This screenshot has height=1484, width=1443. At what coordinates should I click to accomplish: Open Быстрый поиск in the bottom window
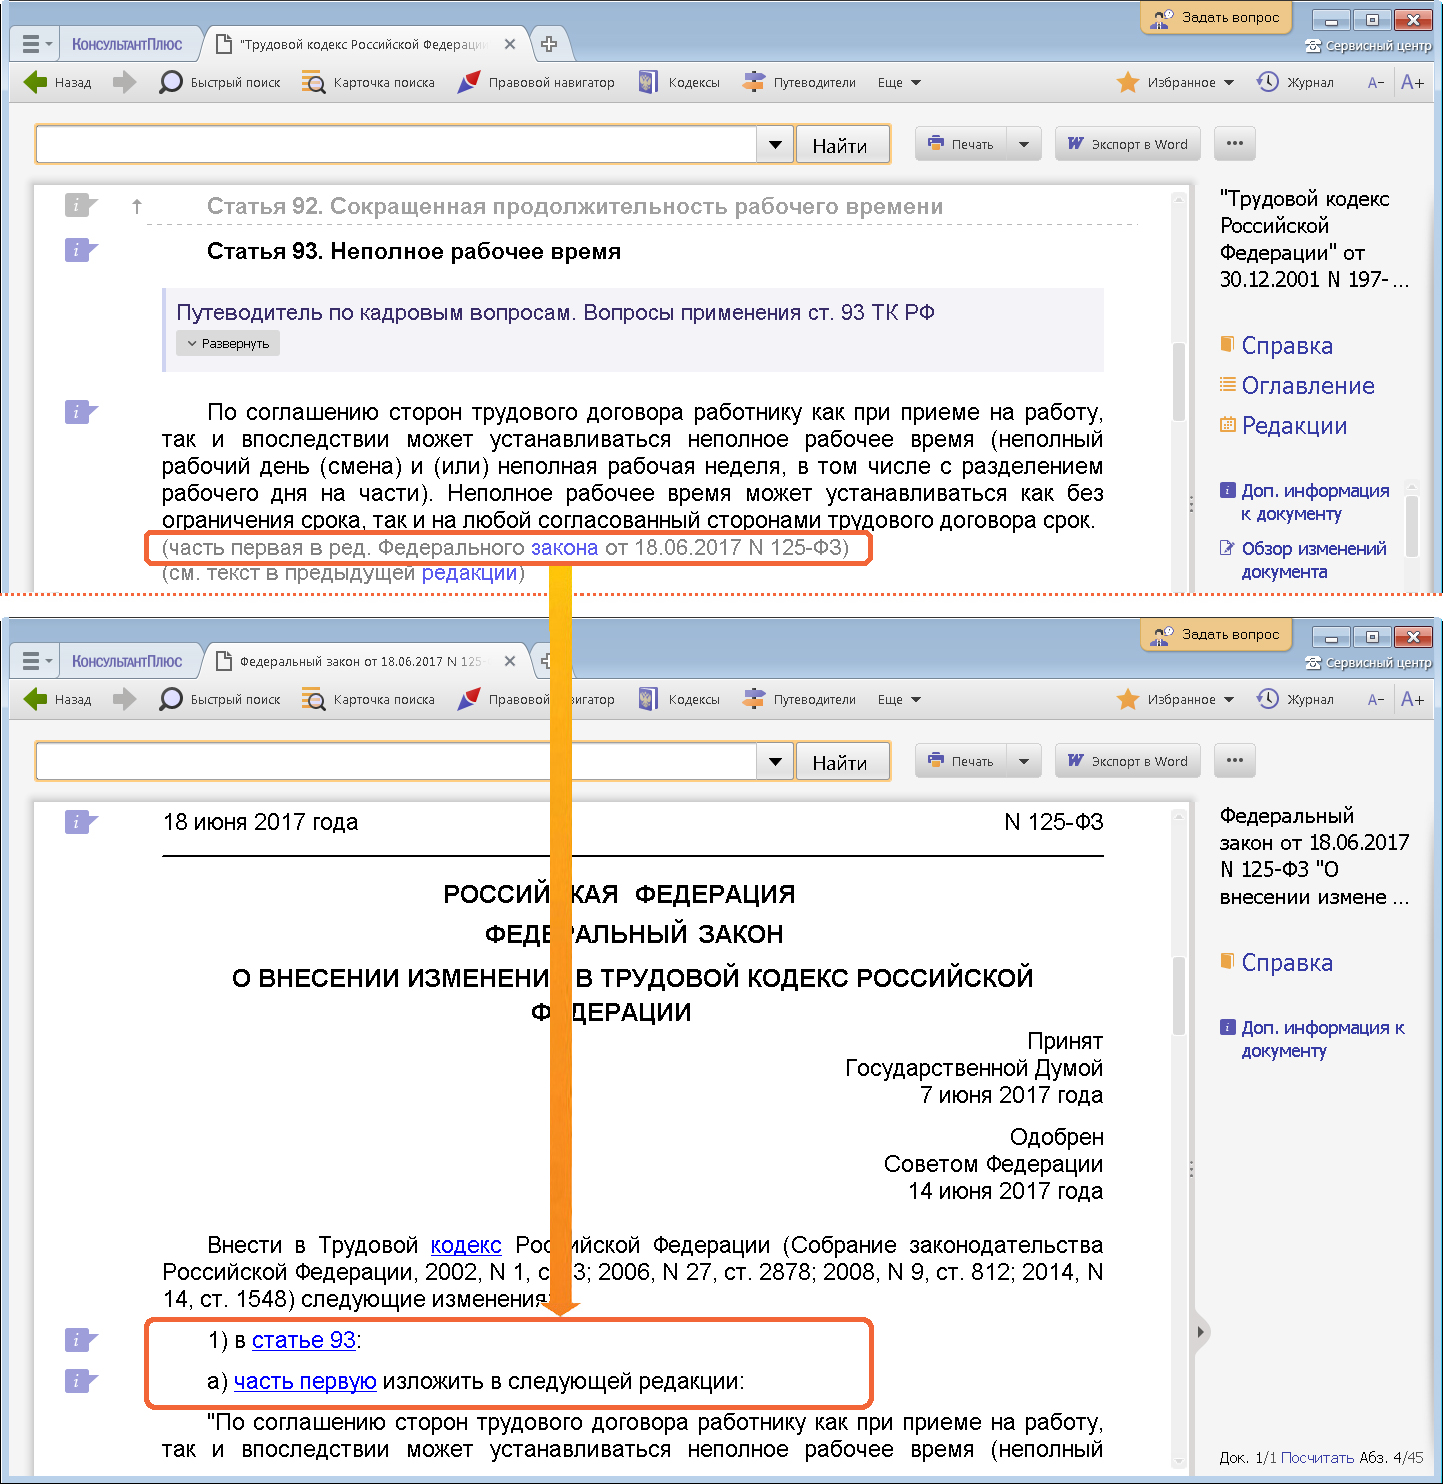click(x=220, y=700)
